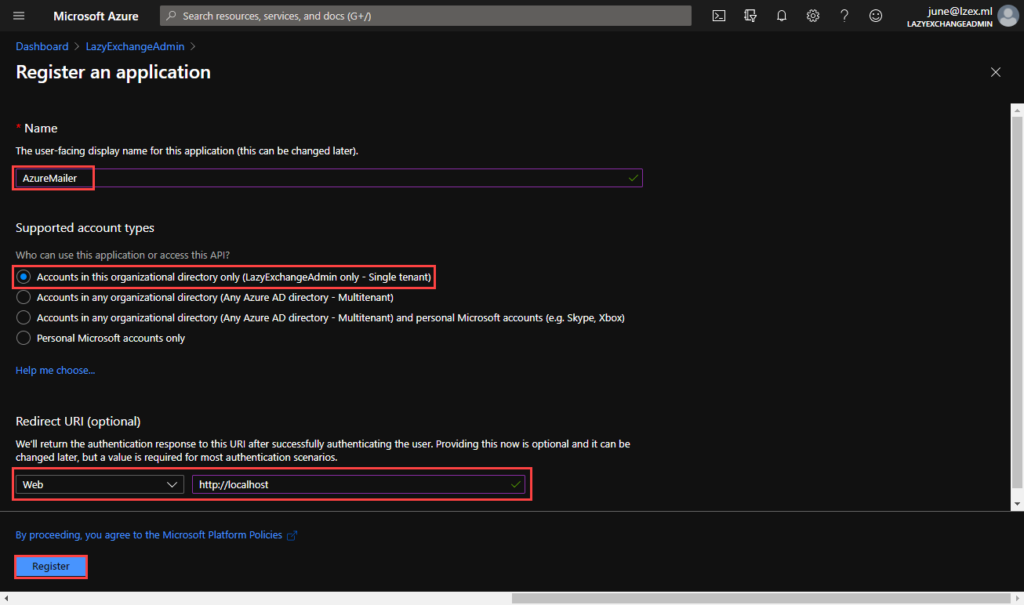
Task: Open the feedback smiley icon
Action: pos(876,16)
